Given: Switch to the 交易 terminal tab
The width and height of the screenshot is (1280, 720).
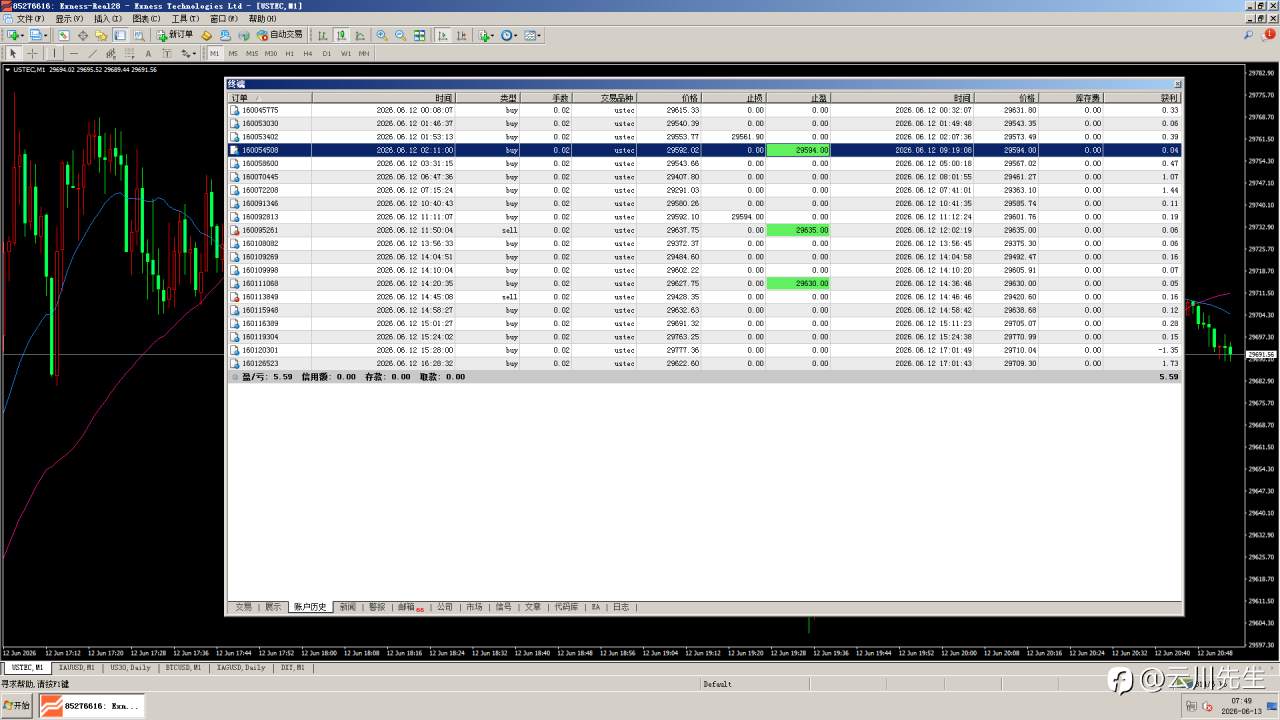Looking at the screenshot, I should click(244, 607).
